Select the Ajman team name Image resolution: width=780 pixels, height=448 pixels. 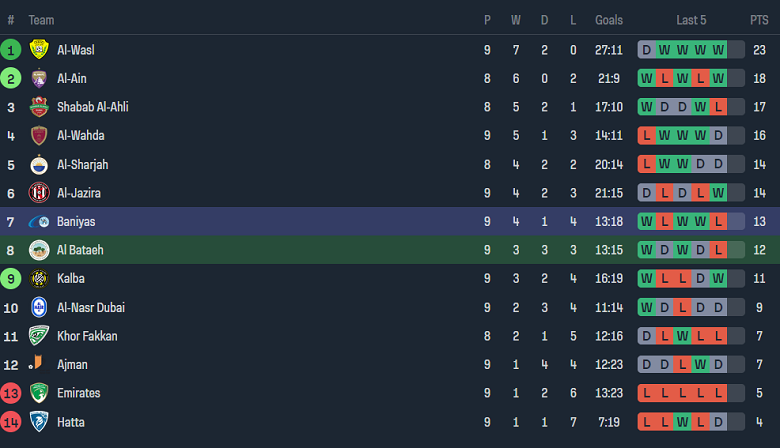click(x=72, y=365)
